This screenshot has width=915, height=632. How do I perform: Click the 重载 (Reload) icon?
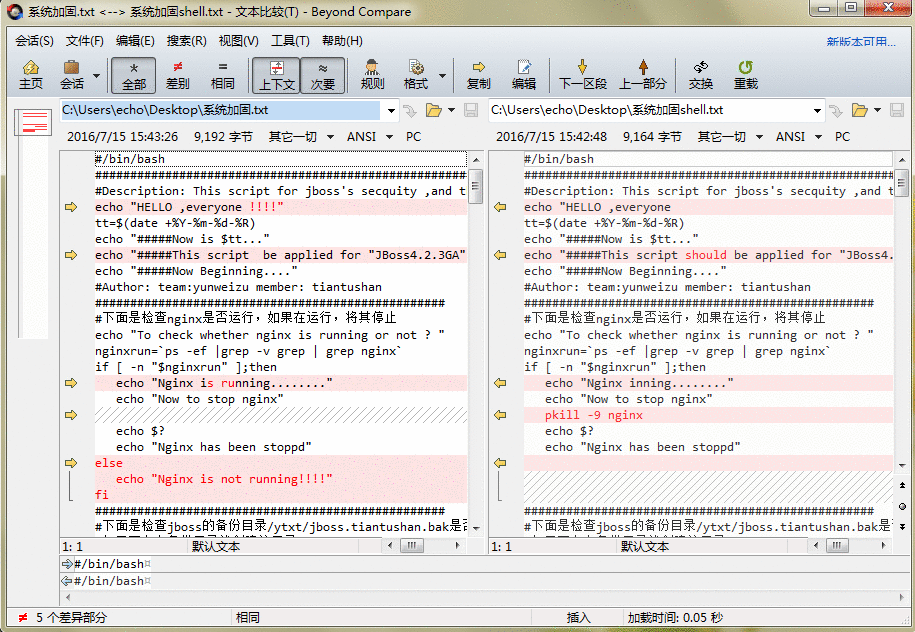[x=745, y=75]
